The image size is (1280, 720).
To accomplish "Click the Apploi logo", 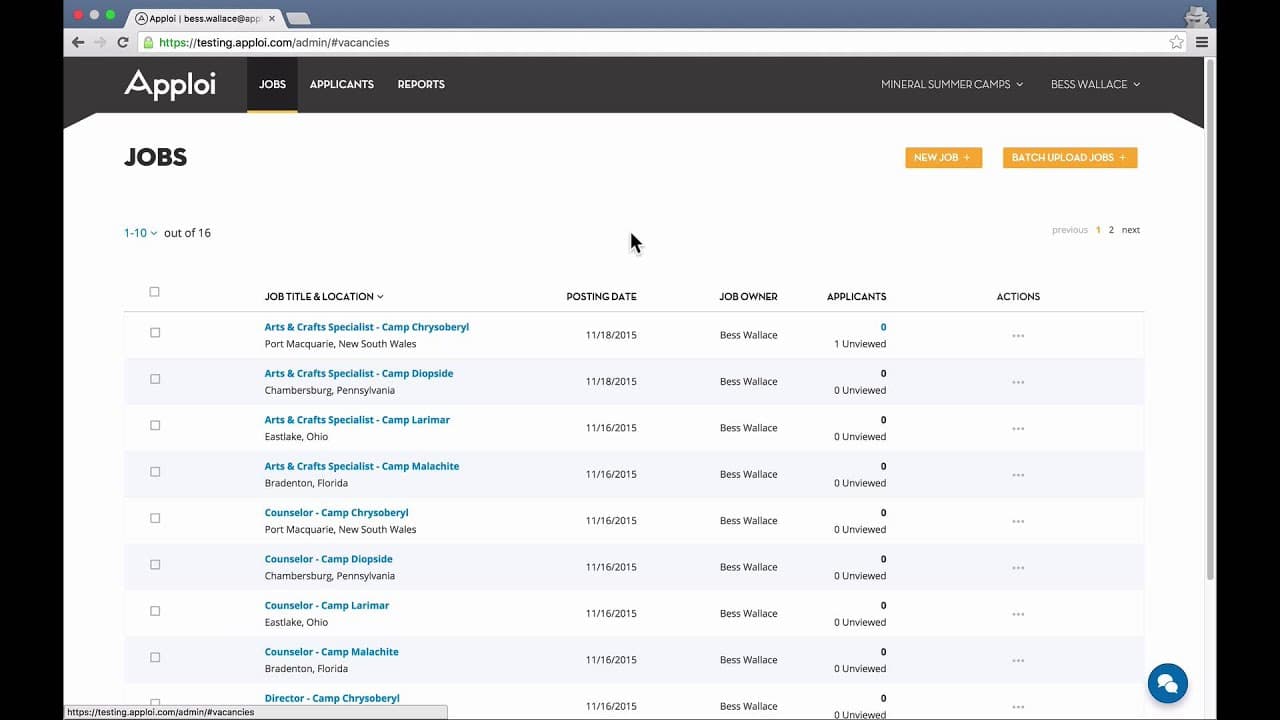I will [170, 85].
